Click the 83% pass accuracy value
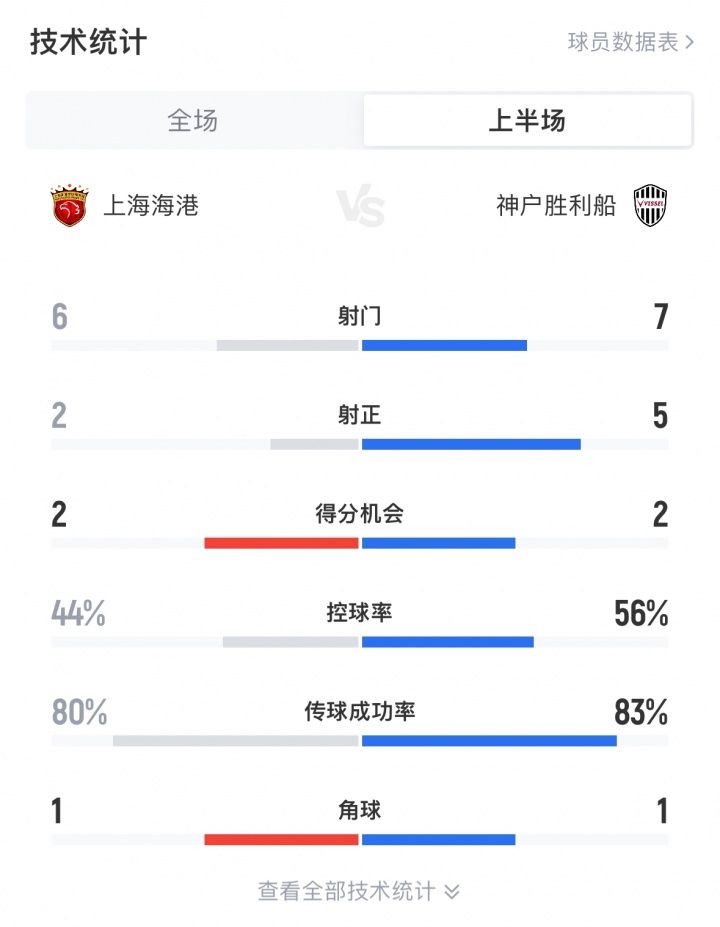 641,713
